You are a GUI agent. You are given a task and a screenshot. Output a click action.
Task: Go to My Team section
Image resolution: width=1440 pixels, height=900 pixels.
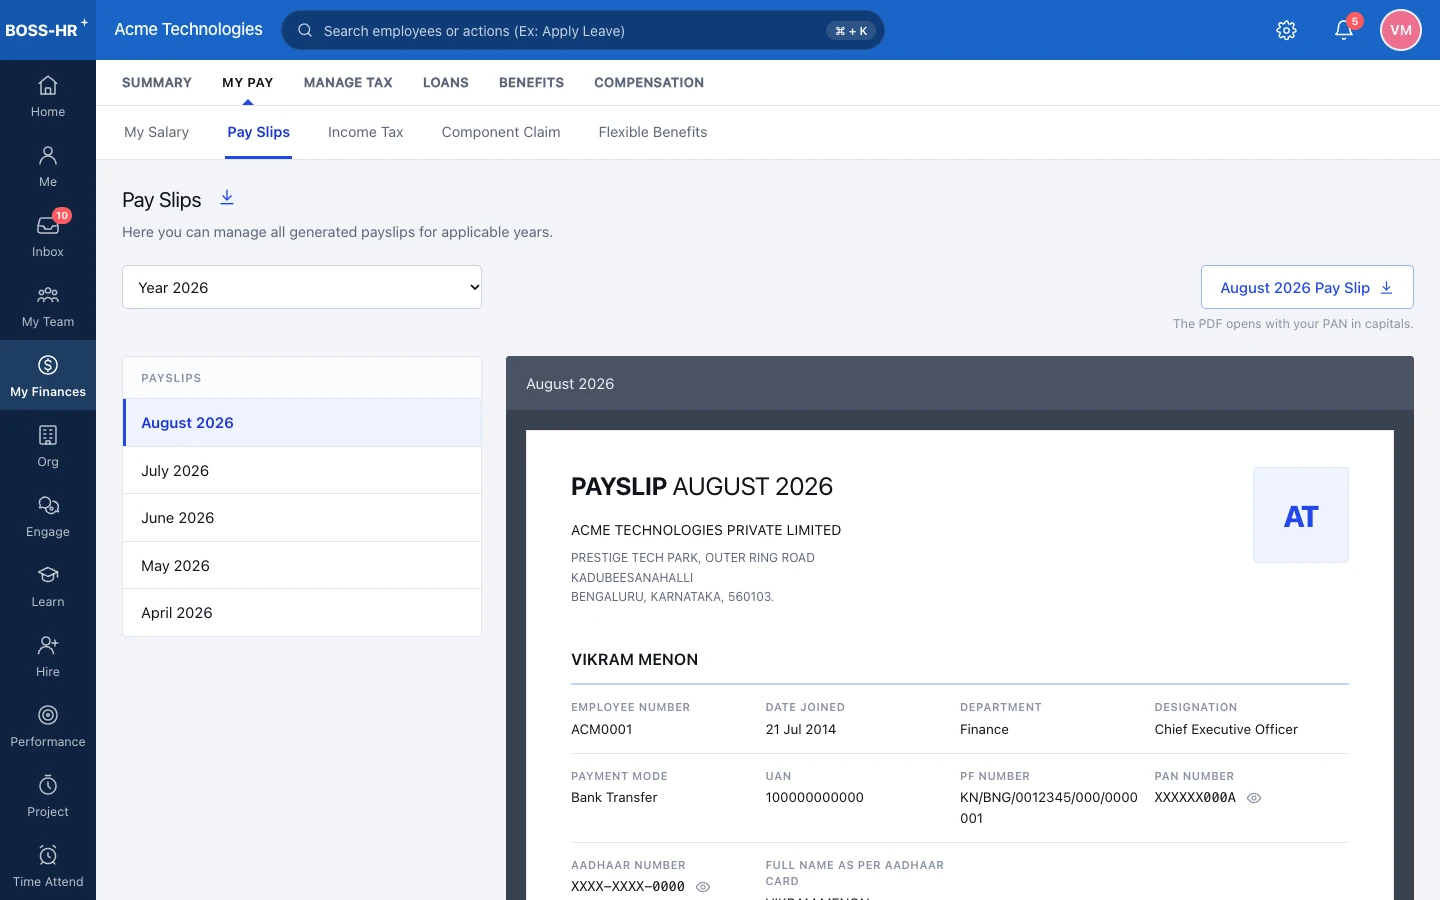pos(48,306)
